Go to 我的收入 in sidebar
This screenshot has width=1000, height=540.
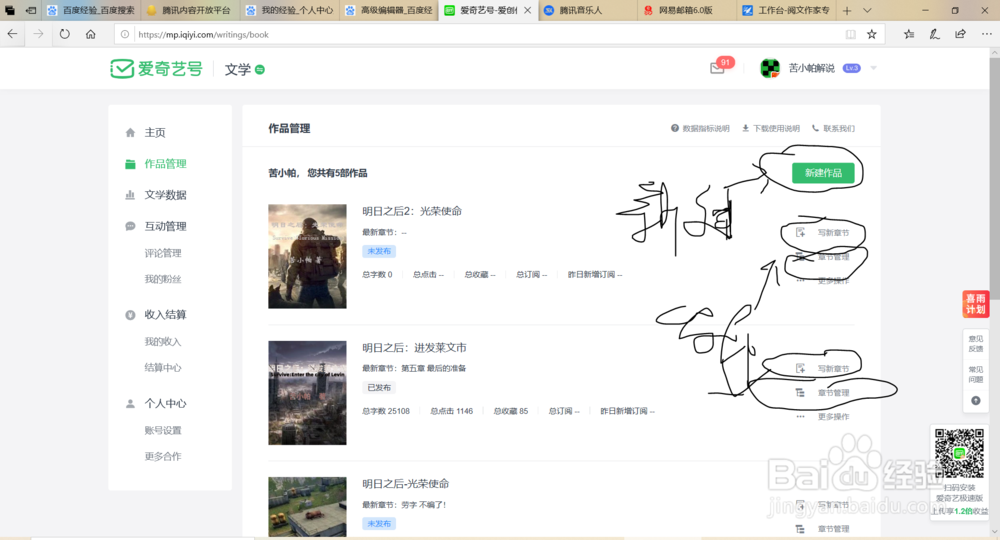pyautogui.click(x=163, y=342)
